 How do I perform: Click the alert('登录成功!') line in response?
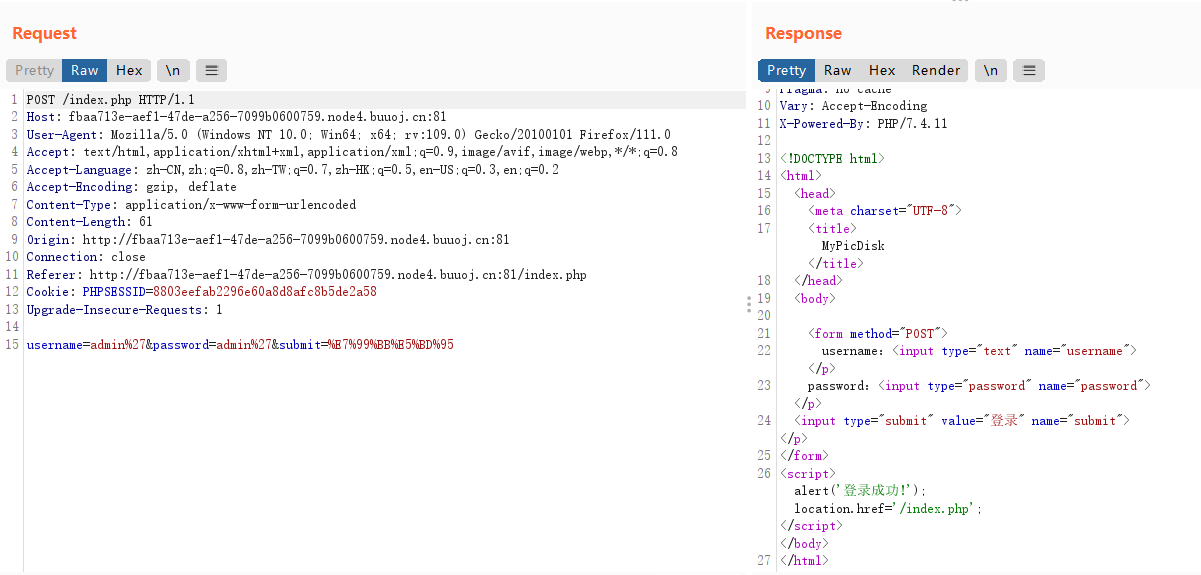click(x=860, y=491)
